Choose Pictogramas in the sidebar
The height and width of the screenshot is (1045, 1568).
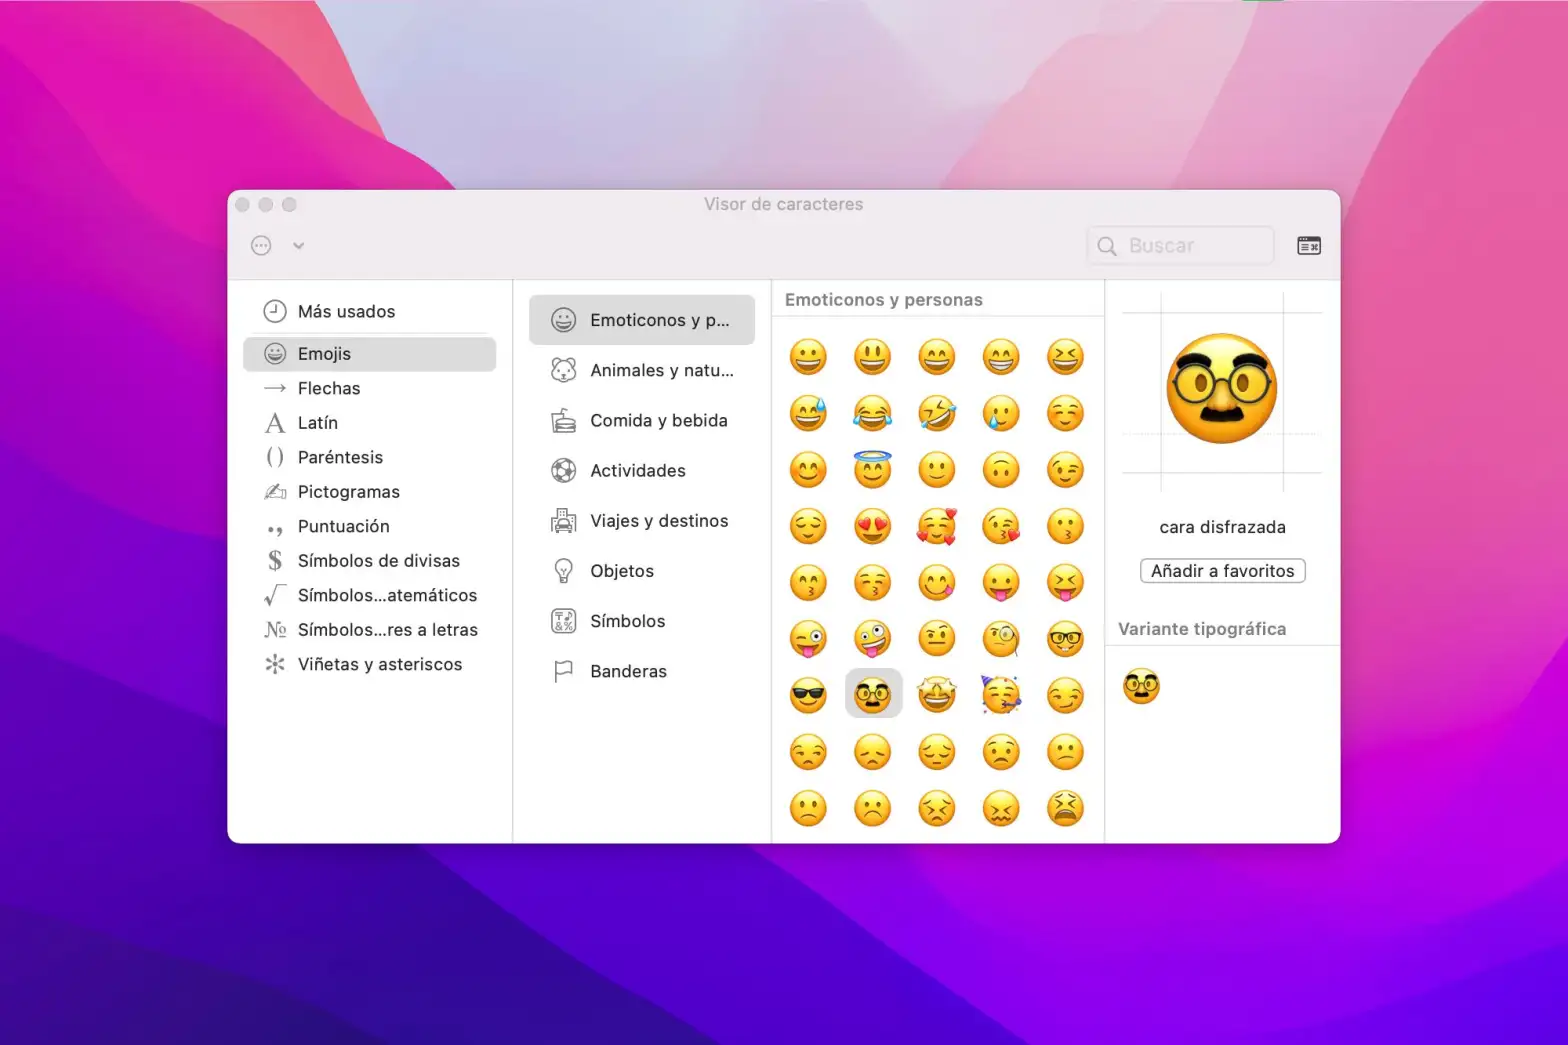[369, 492]
